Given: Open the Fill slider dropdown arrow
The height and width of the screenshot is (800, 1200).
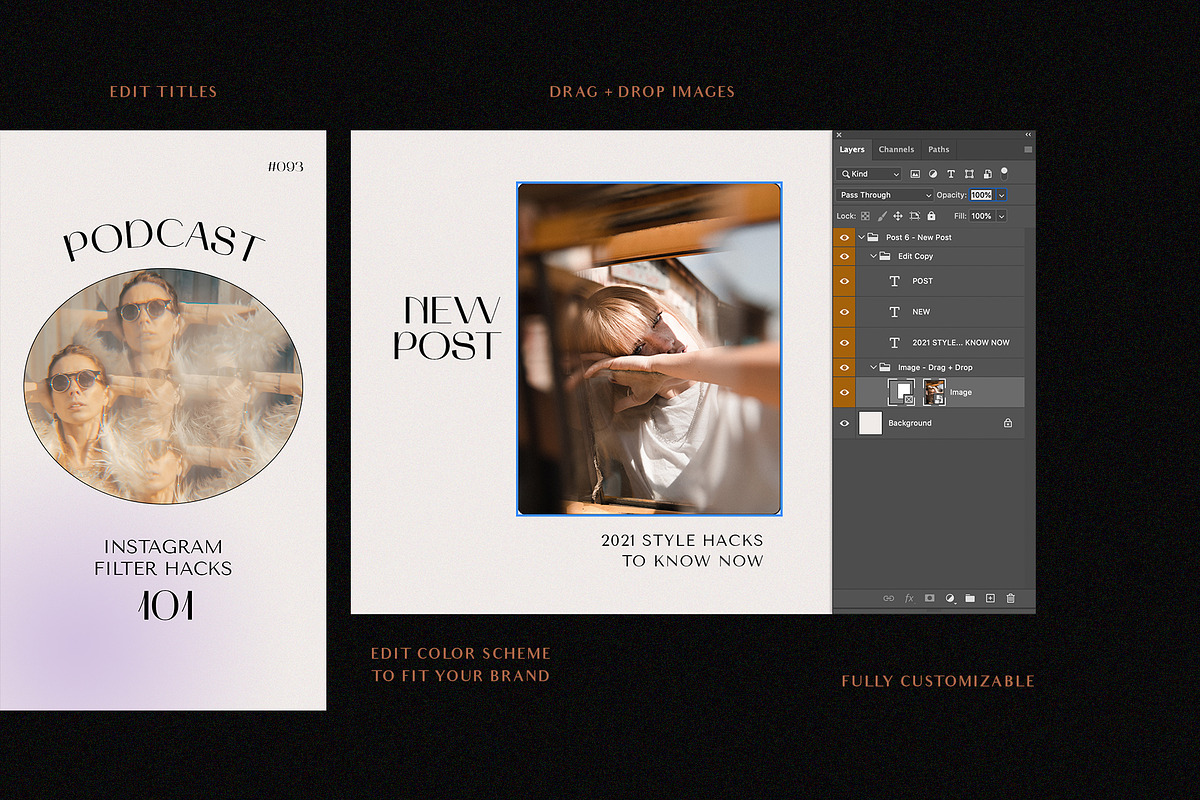Looking at the screenshot, I should (1001, 216).
